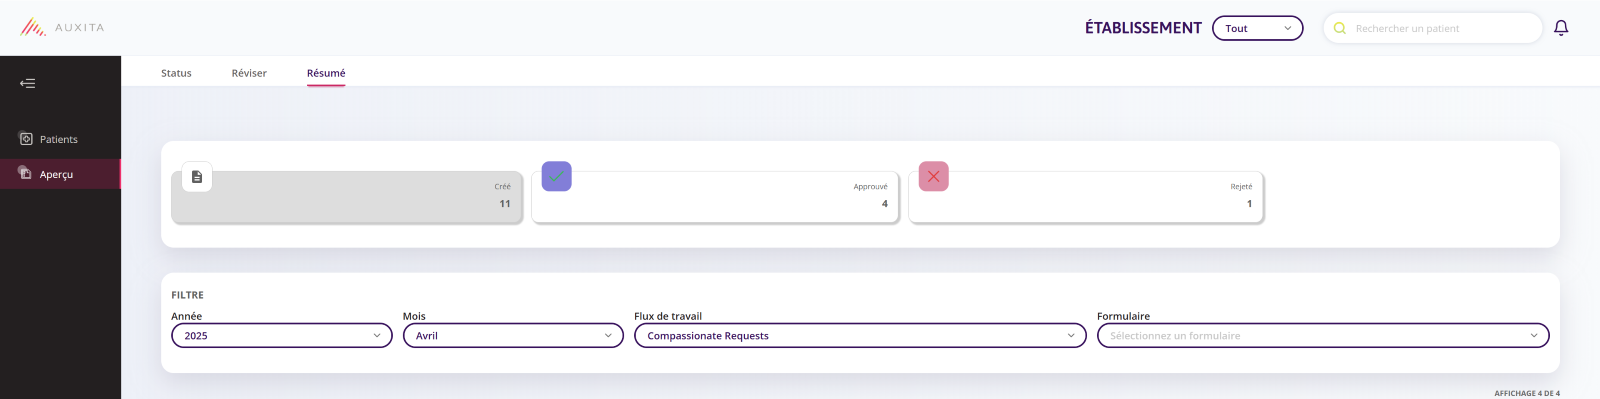The image size is (1600, 399).
Task: Click the Patients sidebar icon
Action: [26, 139]
